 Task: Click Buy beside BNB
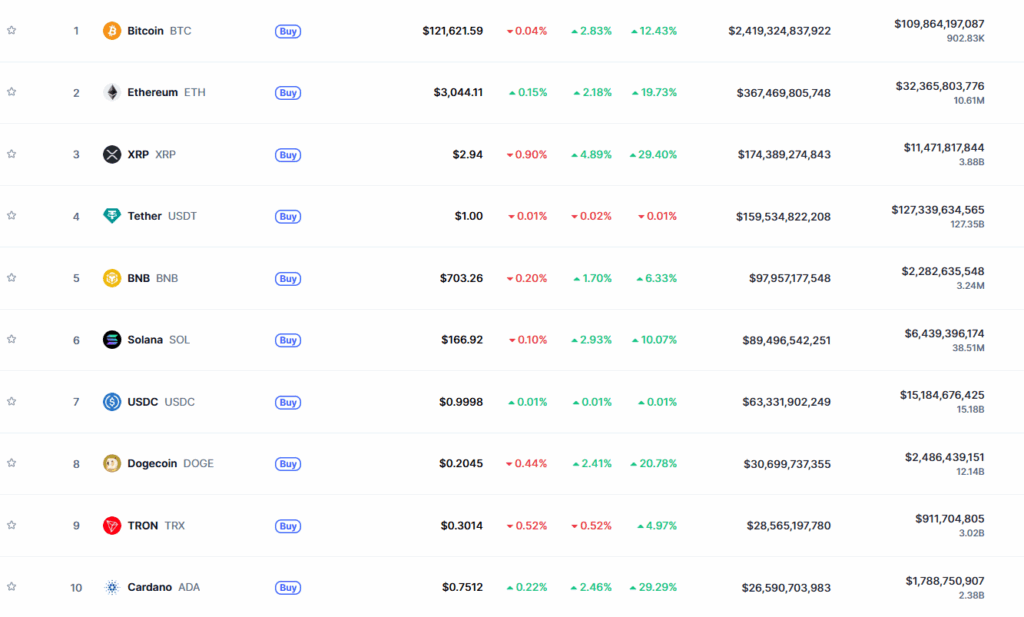pyautogui.click(x=288, y=279)
